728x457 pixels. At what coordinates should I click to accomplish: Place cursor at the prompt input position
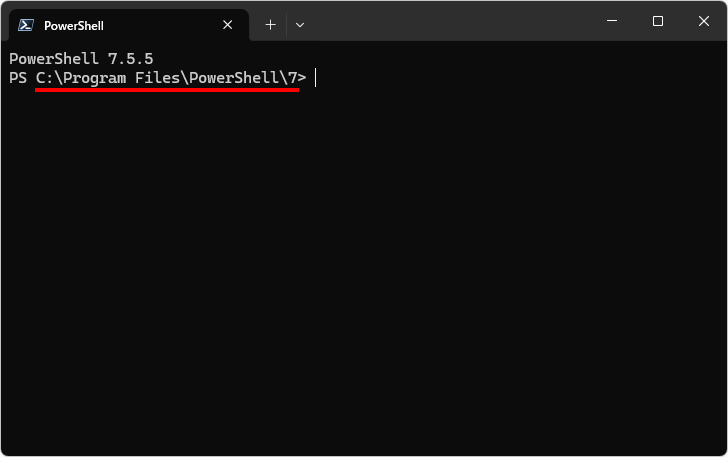tap(316, 78)
